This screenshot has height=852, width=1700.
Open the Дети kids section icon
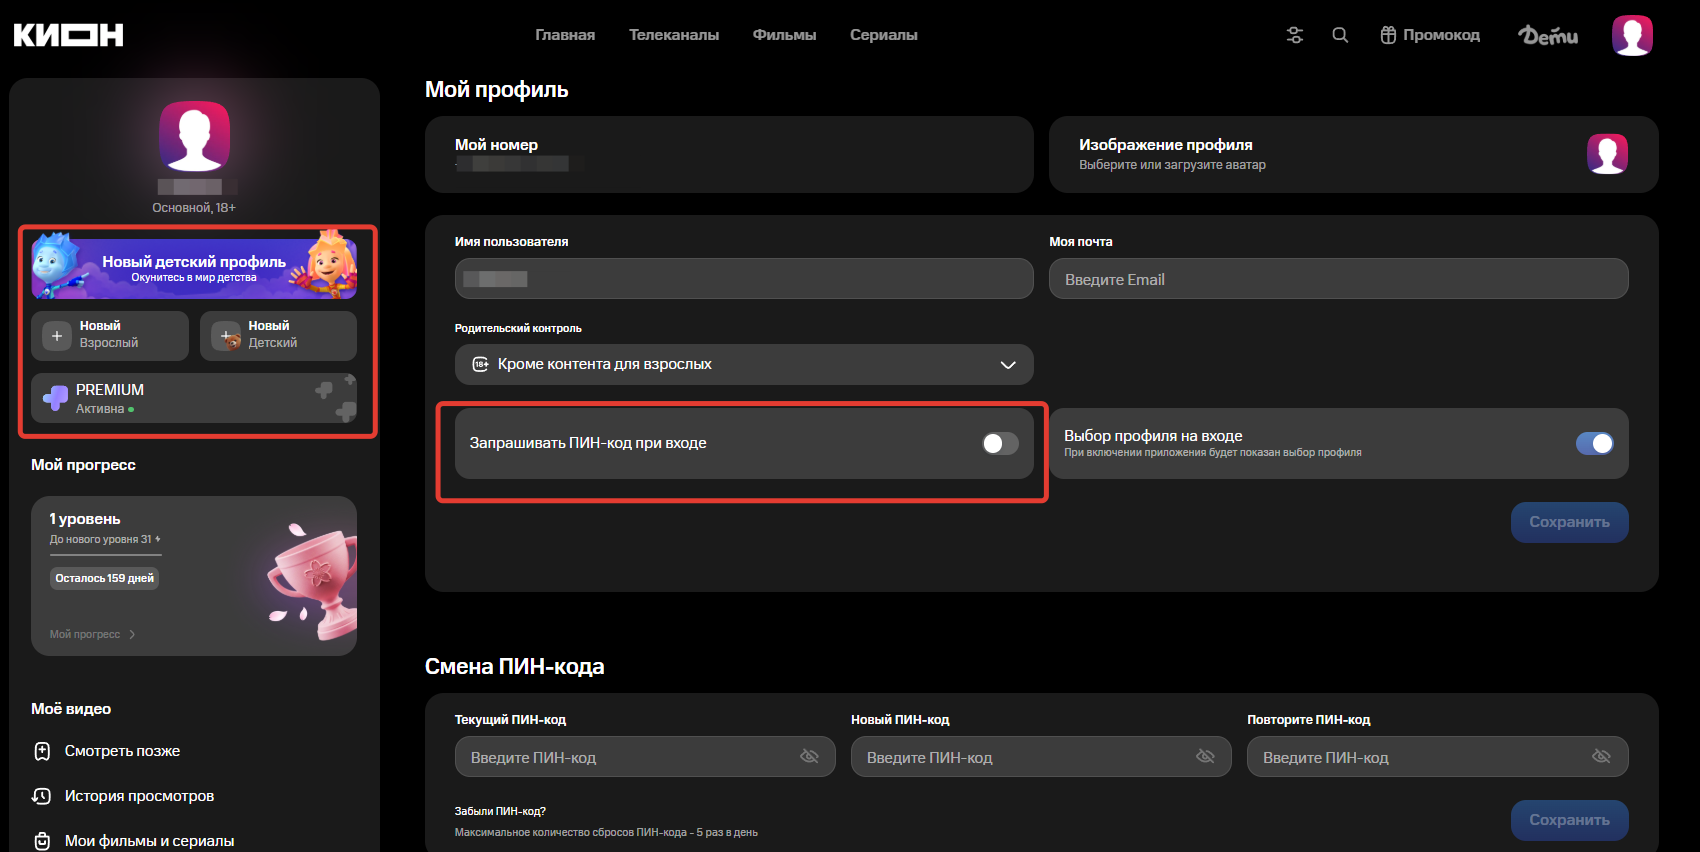(1547, 35)
